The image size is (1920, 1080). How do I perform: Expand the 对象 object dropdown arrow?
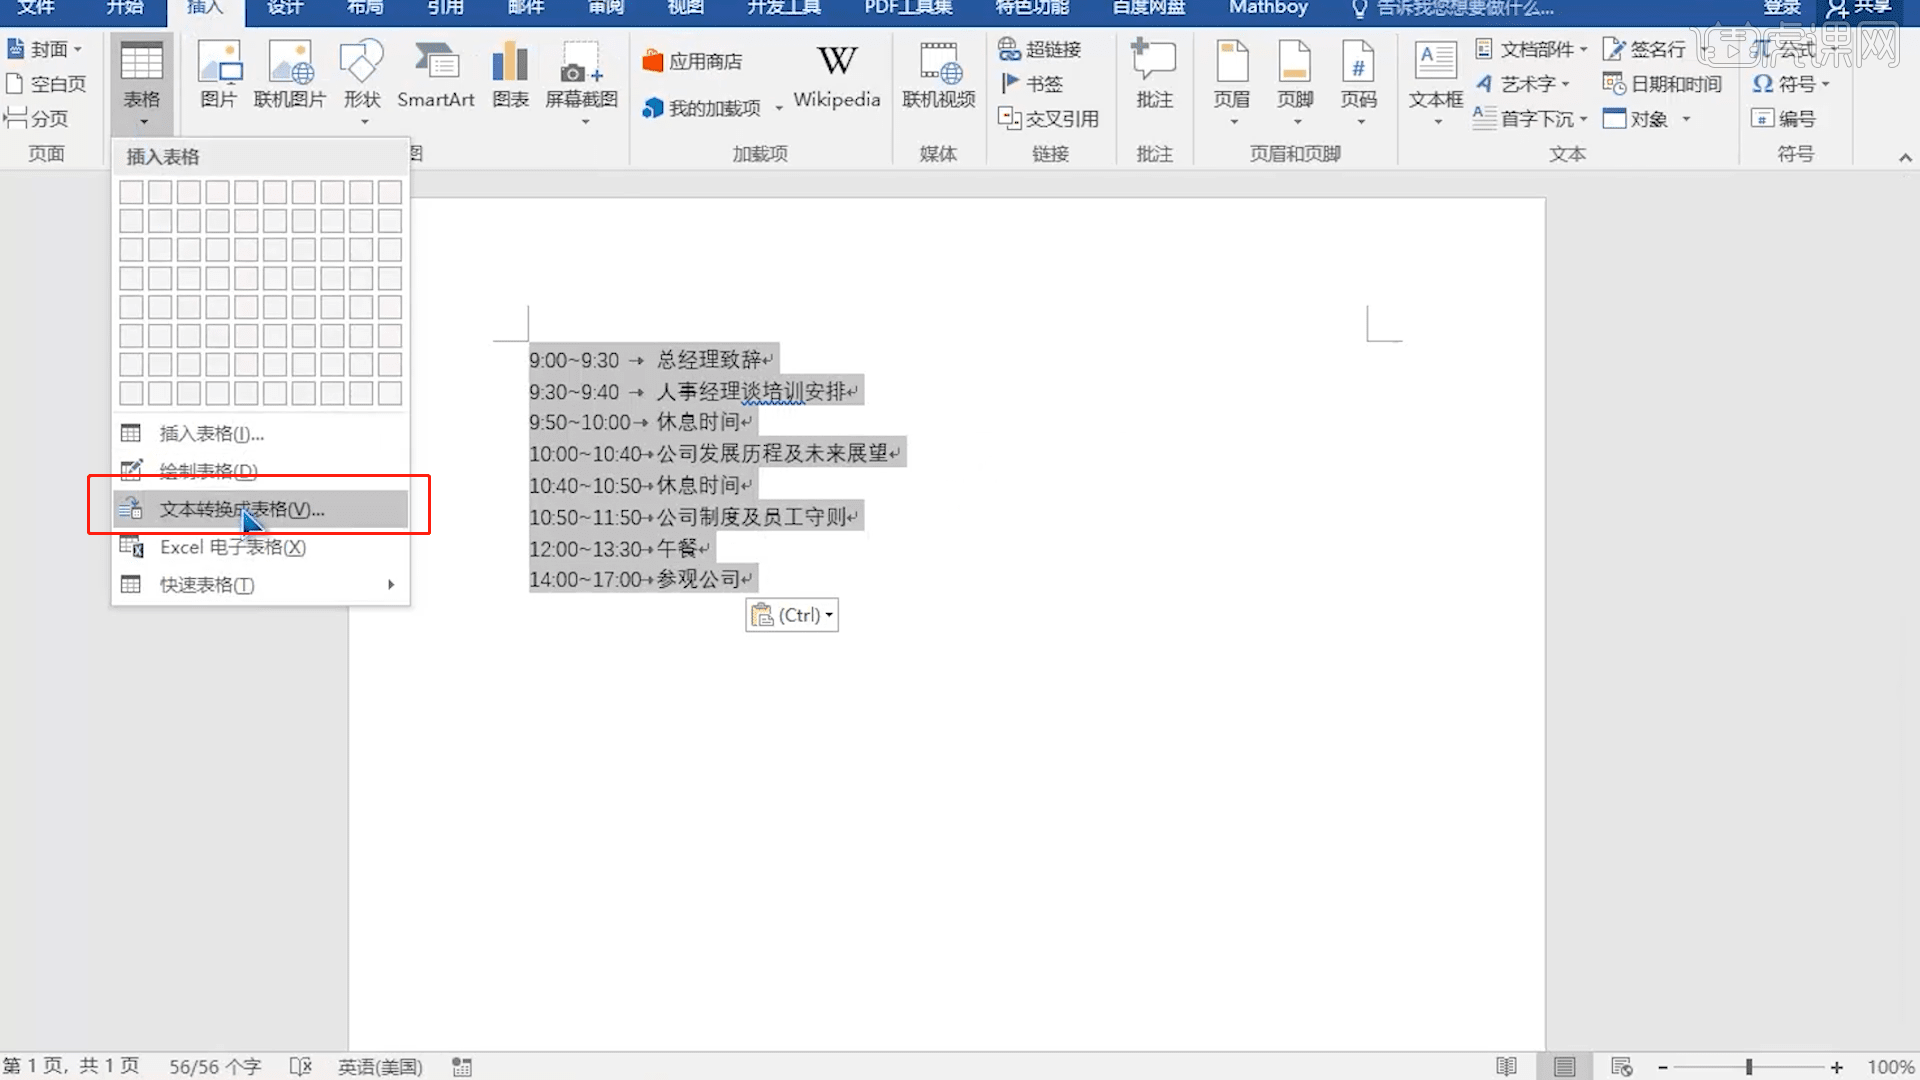tap(1686, 119)
